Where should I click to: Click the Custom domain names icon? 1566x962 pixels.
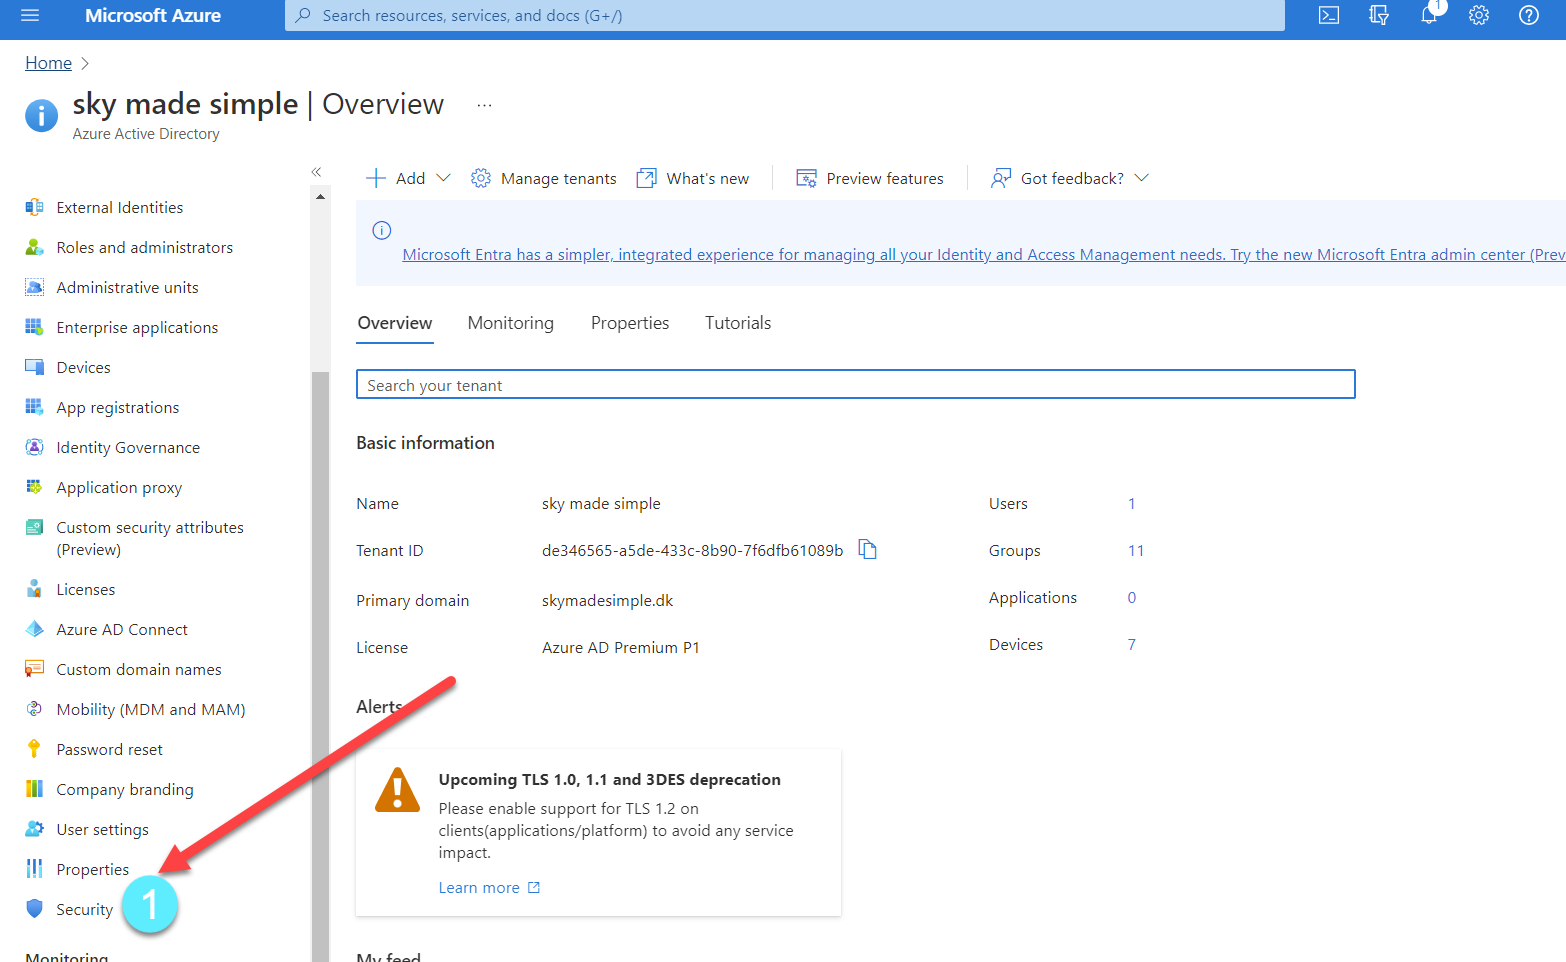click(x=34, y=669)
